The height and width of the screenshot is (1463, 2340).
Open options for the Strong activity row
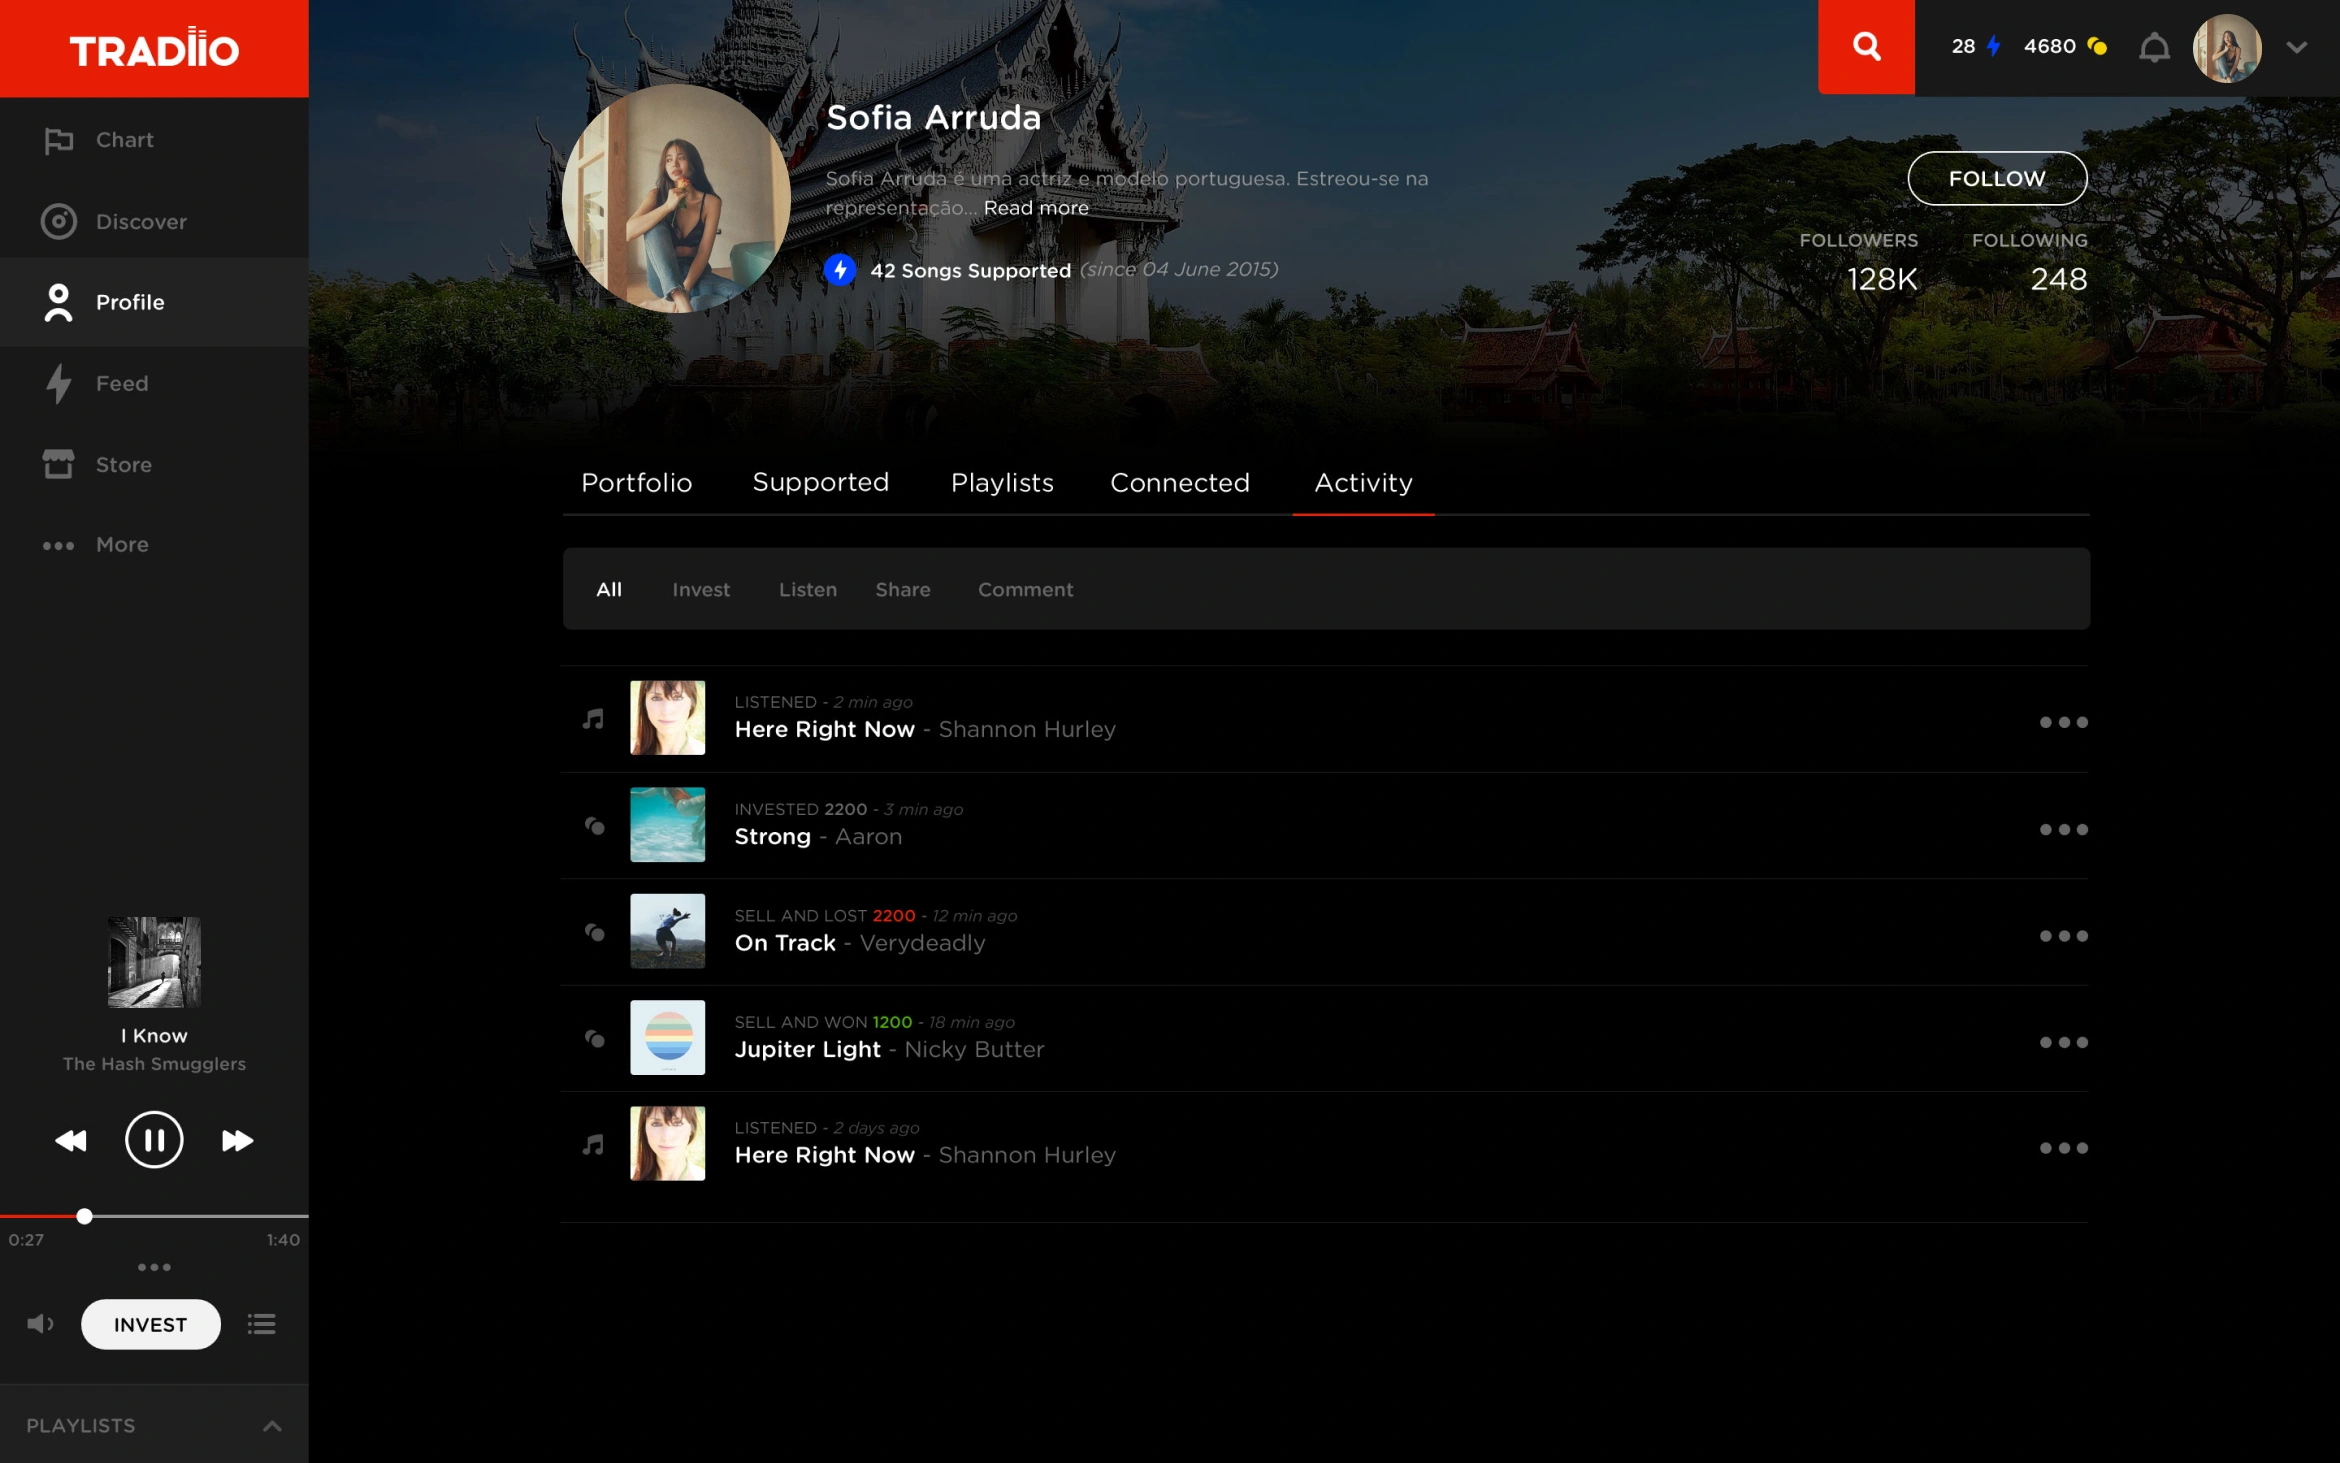coord(2063,830)
